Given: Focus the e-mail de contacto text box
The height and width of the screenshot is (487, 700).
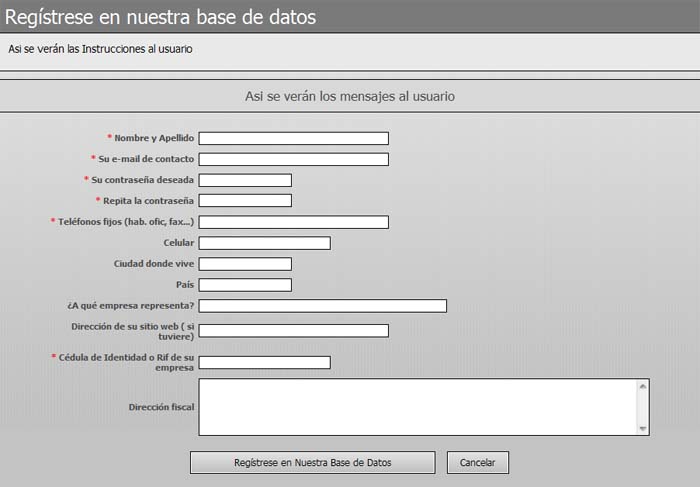Looking at the screenshot, I should [293, 159].
